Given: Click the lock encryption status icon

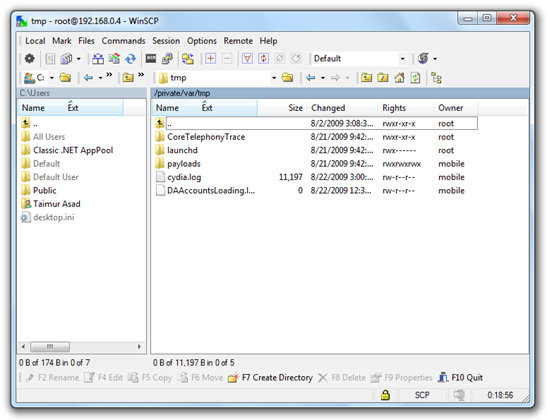Looking at the screenshot, I should [x=385, y=395].
